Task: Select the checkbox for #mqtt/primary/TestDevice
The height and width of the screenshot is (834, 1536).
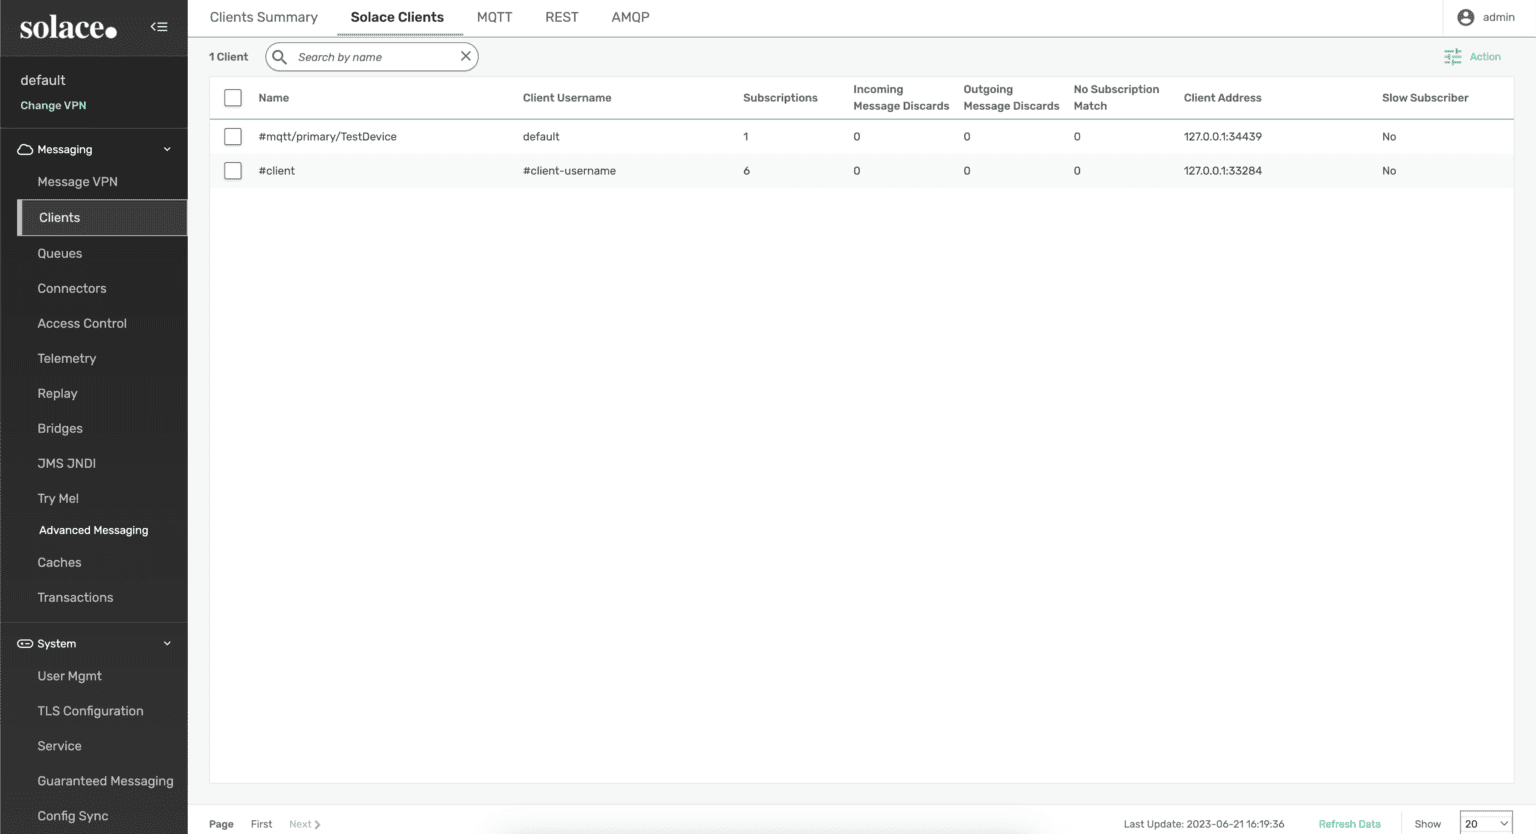Action: [232, 136]
